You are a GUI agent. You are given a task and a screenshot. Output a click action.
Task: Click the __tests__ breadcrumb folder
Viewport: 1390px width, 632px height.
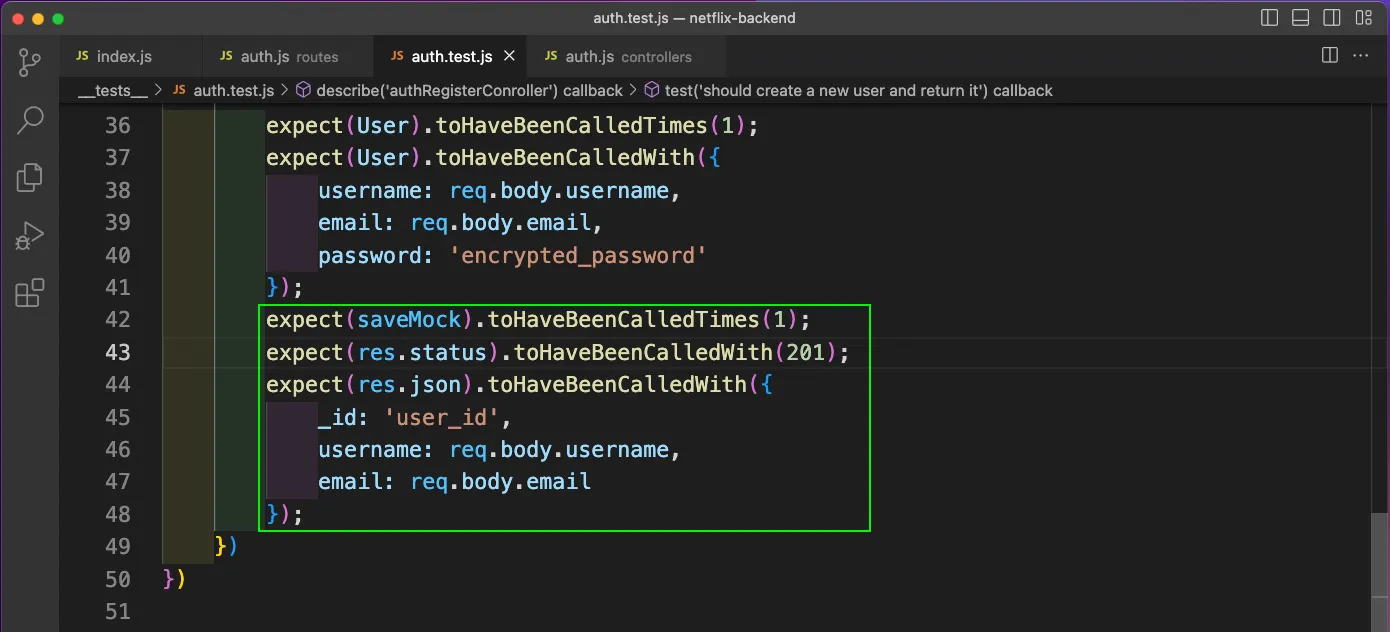[113, 90]
